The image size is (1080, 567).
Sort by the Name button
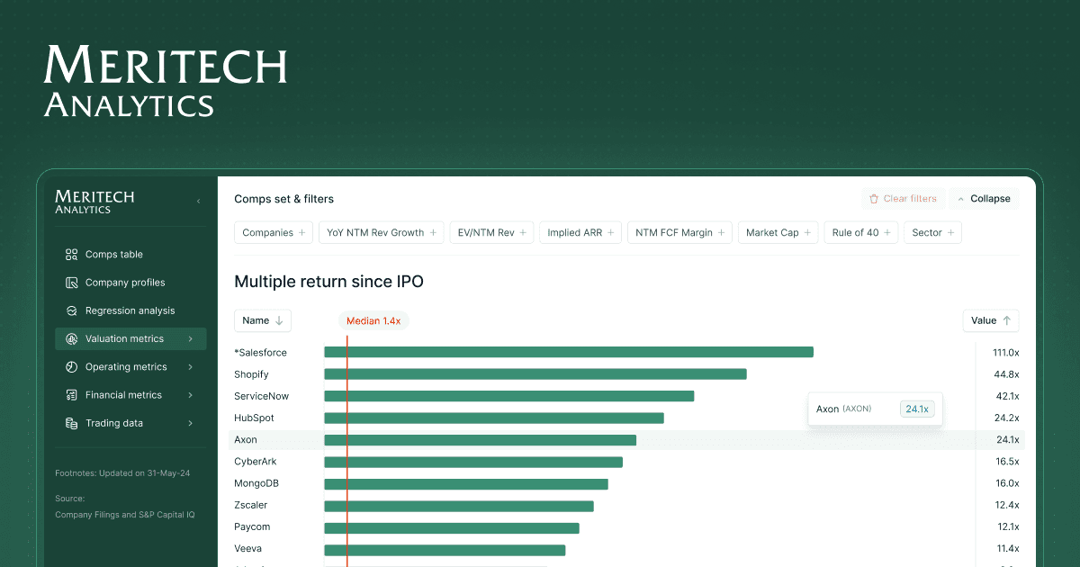[x=262, y=320]
